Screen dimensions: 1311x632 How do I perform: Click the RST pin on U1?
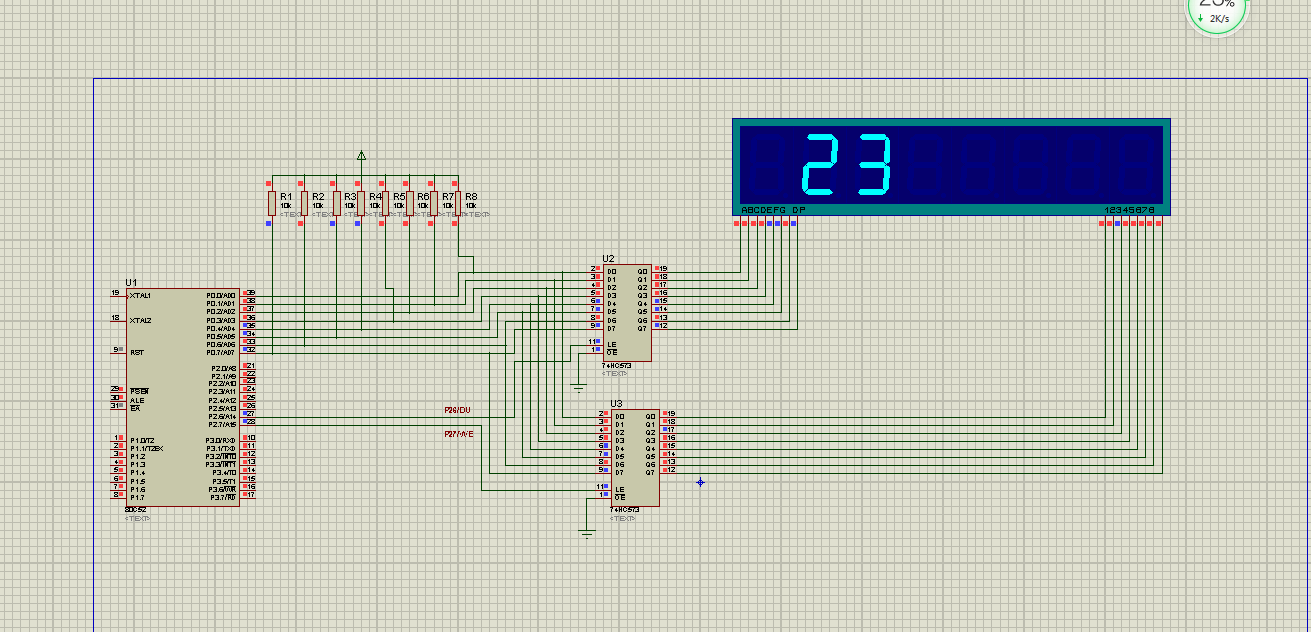pyautogui.click(x=136, y=352)
